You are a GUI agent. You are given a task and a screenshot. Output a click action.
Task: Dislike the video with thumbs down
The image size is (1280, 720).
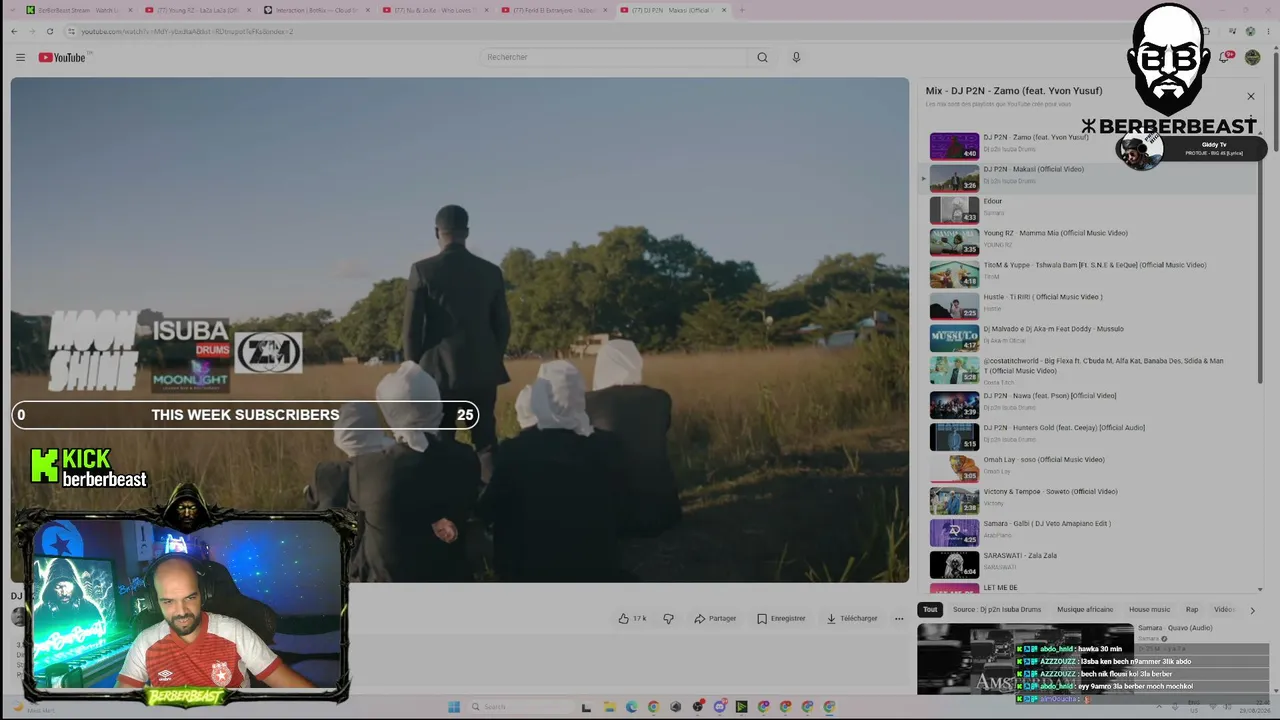669,618
